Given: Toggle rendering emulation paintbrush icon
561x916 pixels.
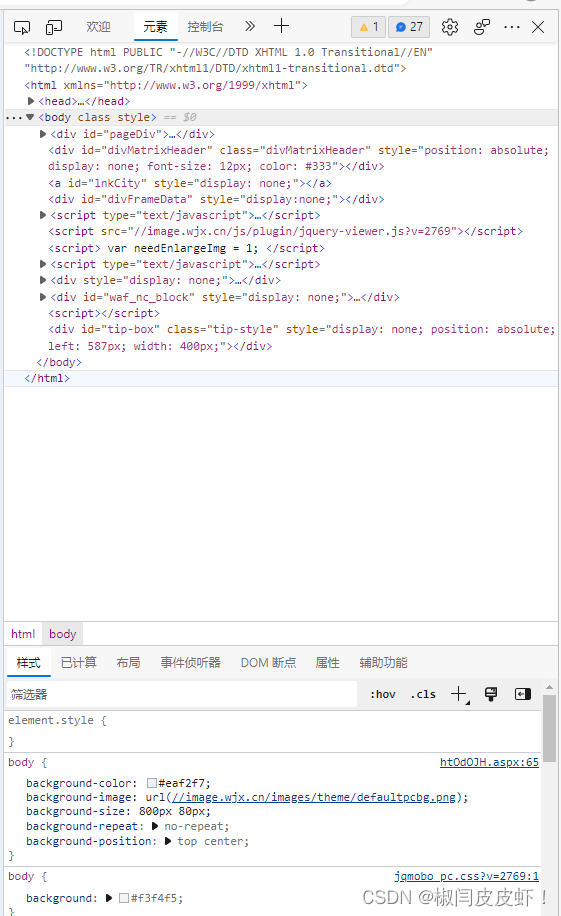Looking at the screenshot, I should (x=491, y=694).
